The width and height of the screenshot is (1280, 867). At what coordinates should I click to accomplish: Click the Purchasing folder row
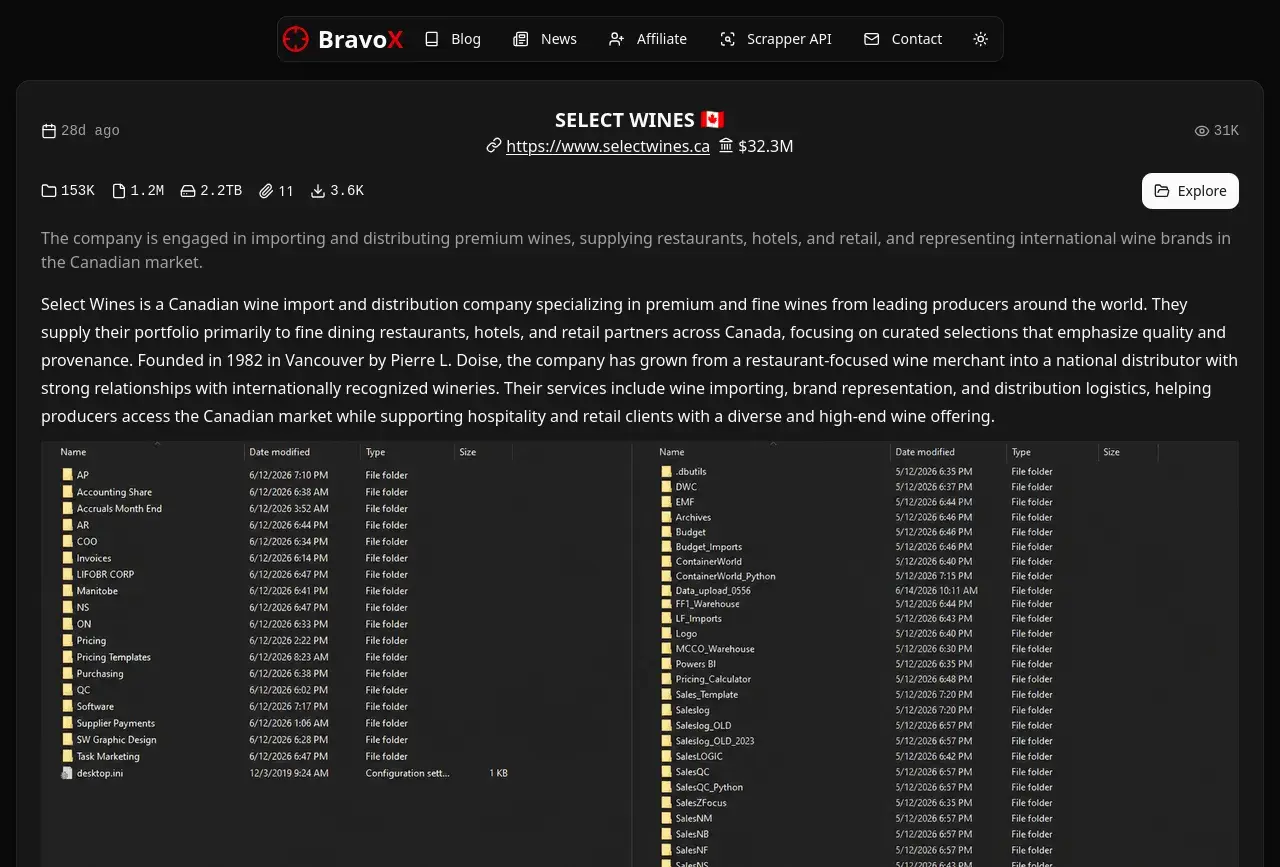point(285,673)
